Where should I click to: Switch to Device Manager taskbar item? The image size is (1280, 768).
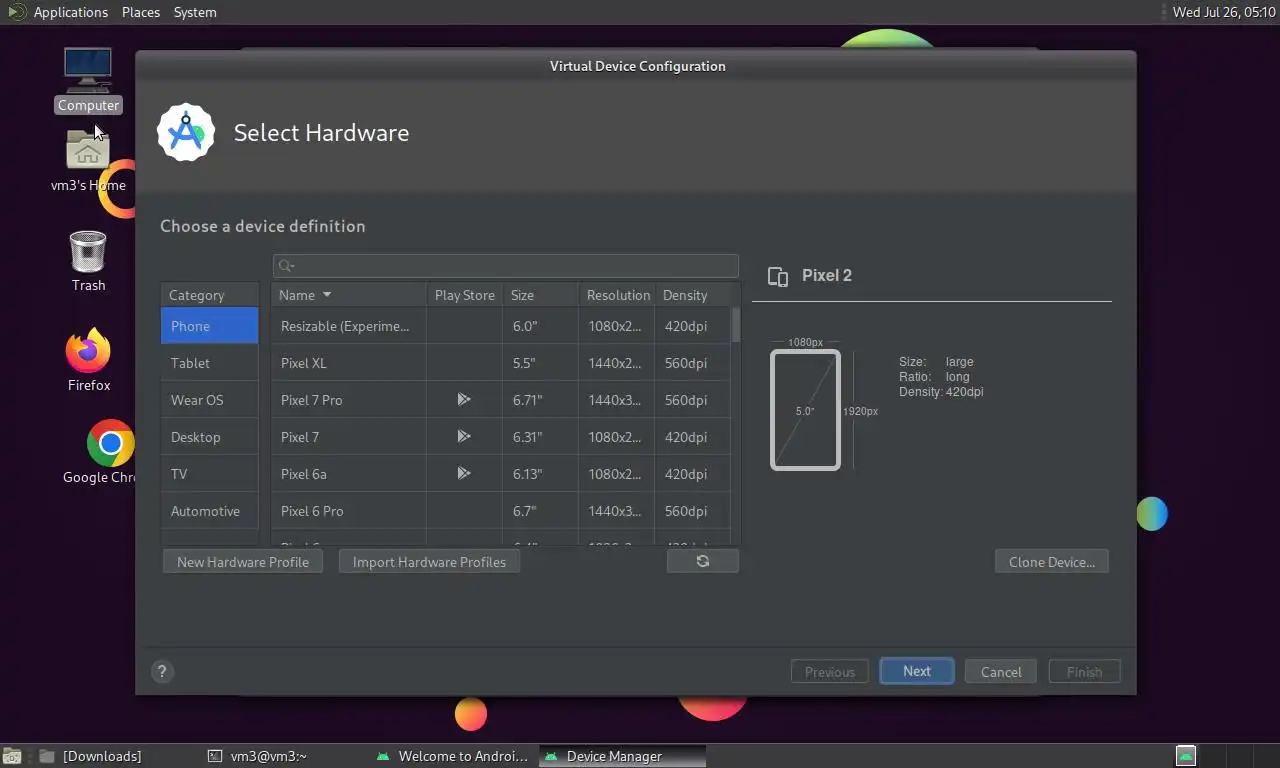coord(622,756)
